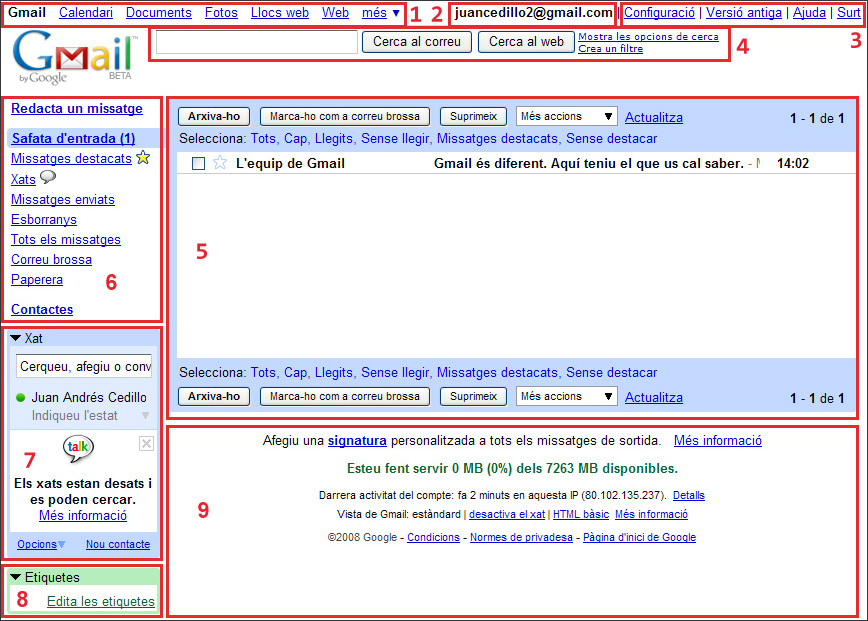The height and width of the screenshot is (621, 868).
Task: Open the top Més accions dropdown
Action: tap(566, 117)
